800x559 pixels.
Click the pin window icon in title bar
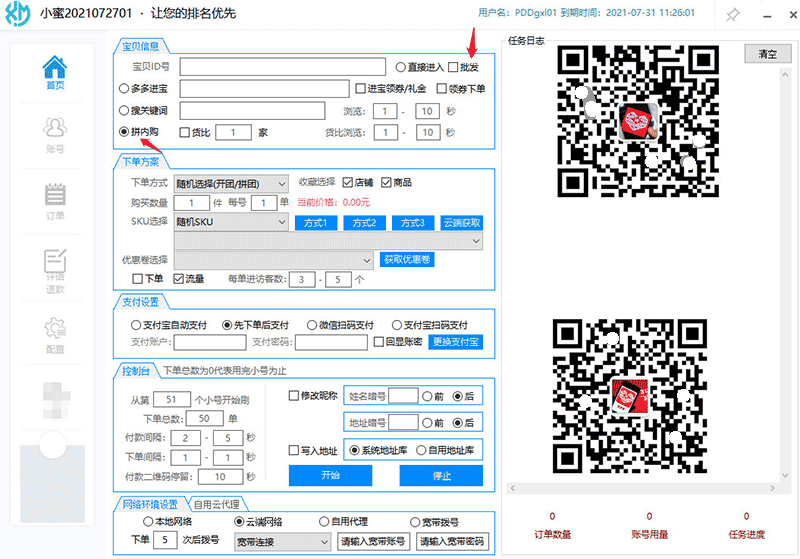[x=732, y=15]
